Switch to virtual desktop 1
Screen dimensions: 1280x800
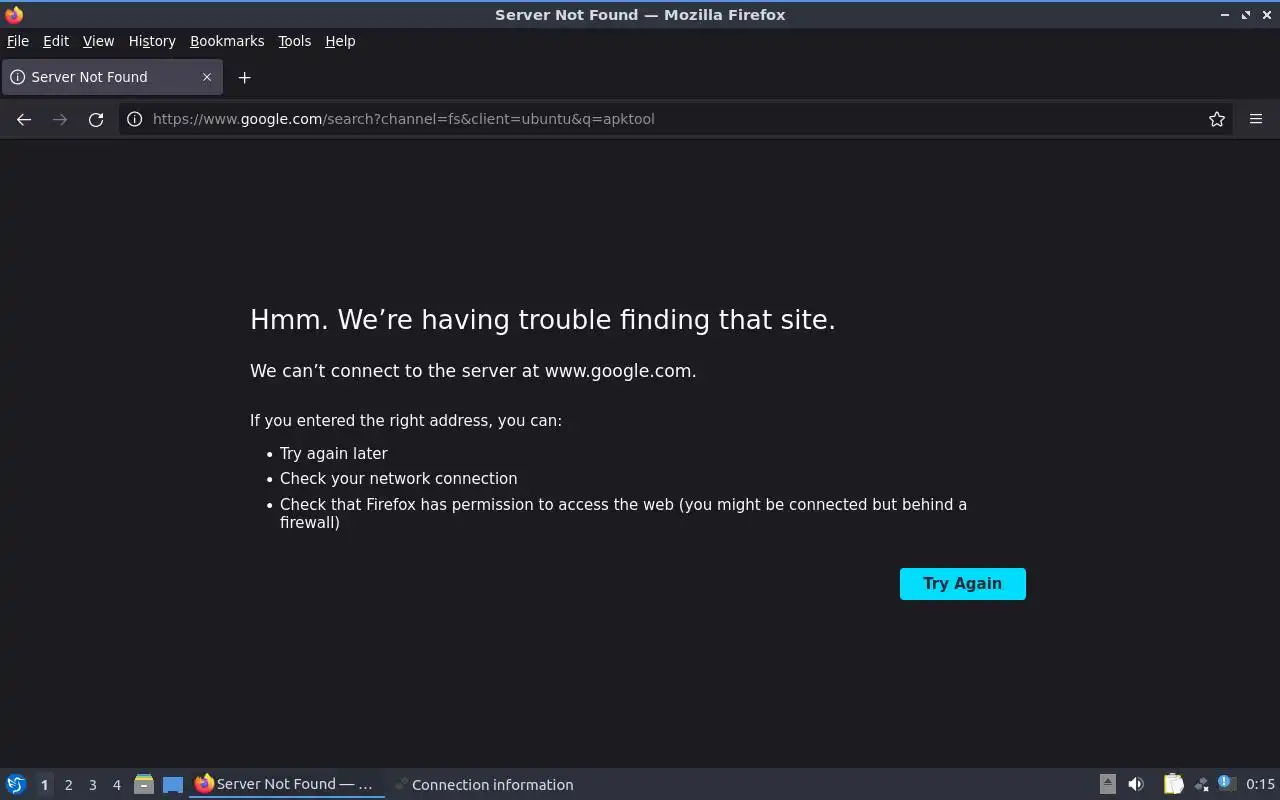pyautogui.click(x=44, y=785)
